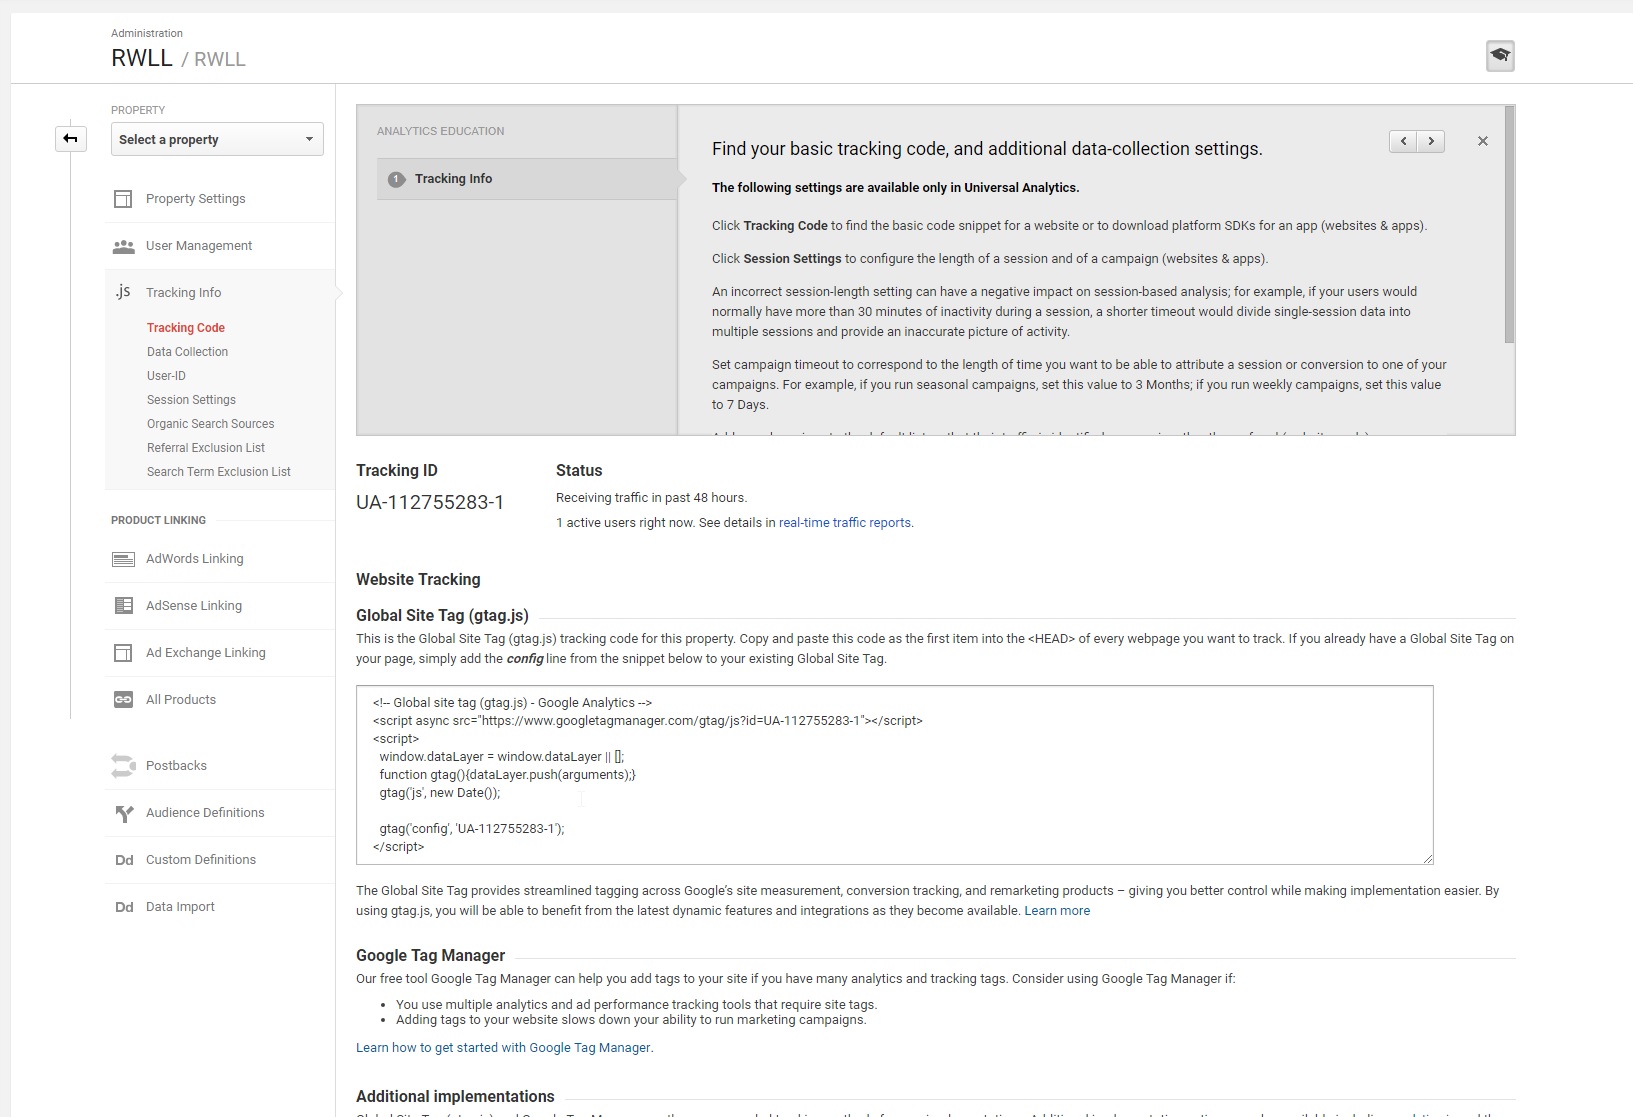Open Search Term Exclusion List item
Image resolution: width=1633 pixels, height=1117 pixels.
[x=219, y=472]
